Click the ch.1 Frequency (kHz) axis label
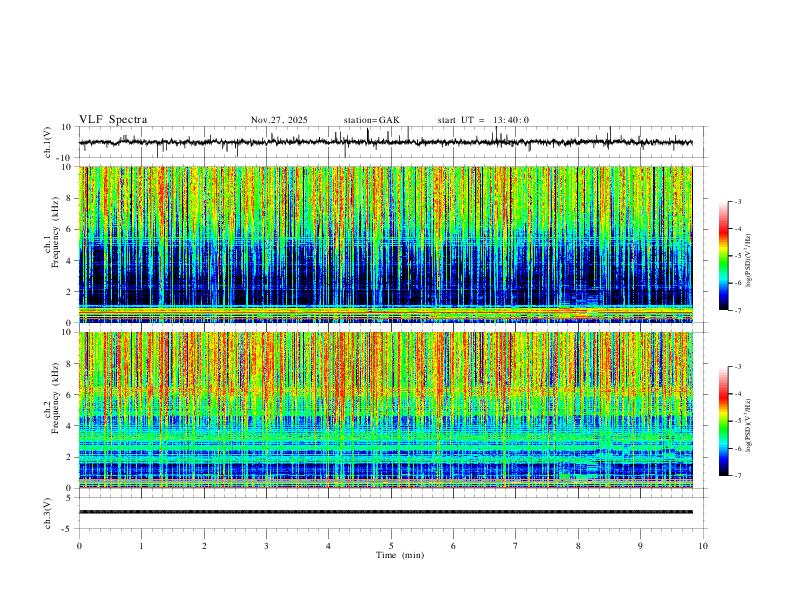 [51, 232]
